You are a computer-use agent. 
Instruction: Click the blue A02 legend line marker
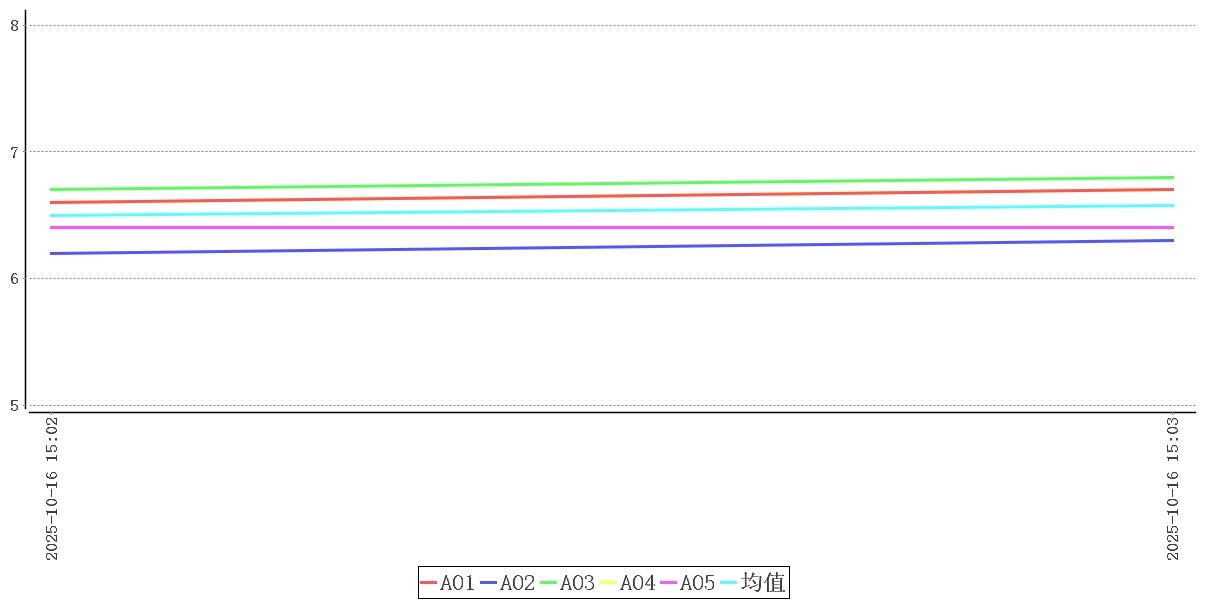coord(489,583)
